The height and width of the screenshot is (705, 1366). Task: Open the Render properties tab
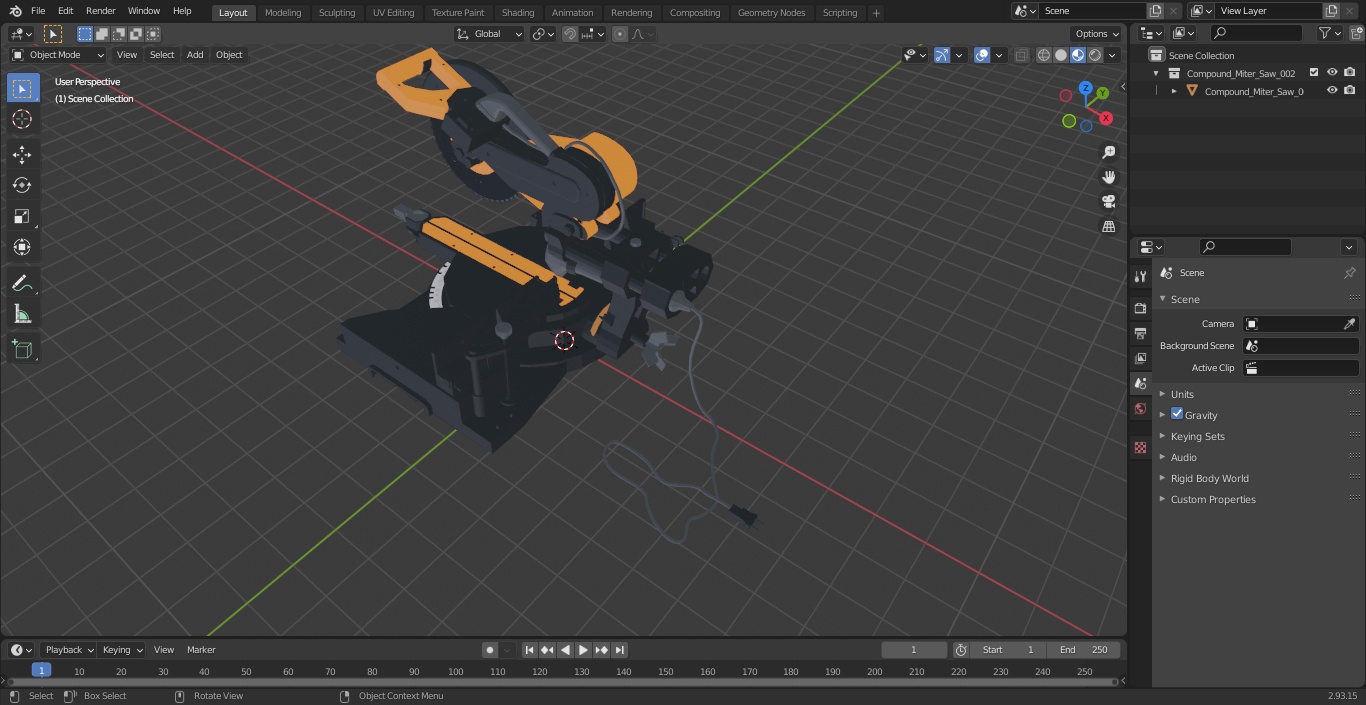(x=1140, y=308)
